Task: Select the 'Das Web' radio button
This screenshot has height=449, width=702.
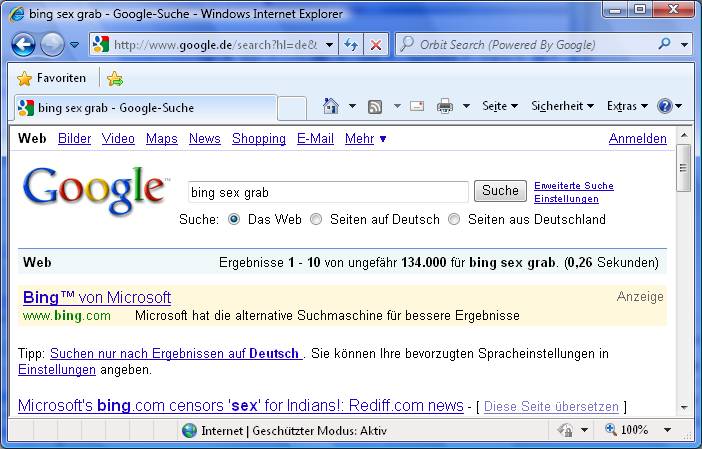Action: (234, 219)
